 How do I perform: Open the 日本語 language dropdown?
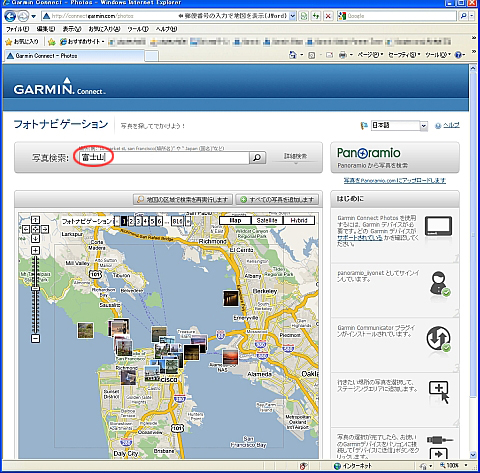[399, 125]
